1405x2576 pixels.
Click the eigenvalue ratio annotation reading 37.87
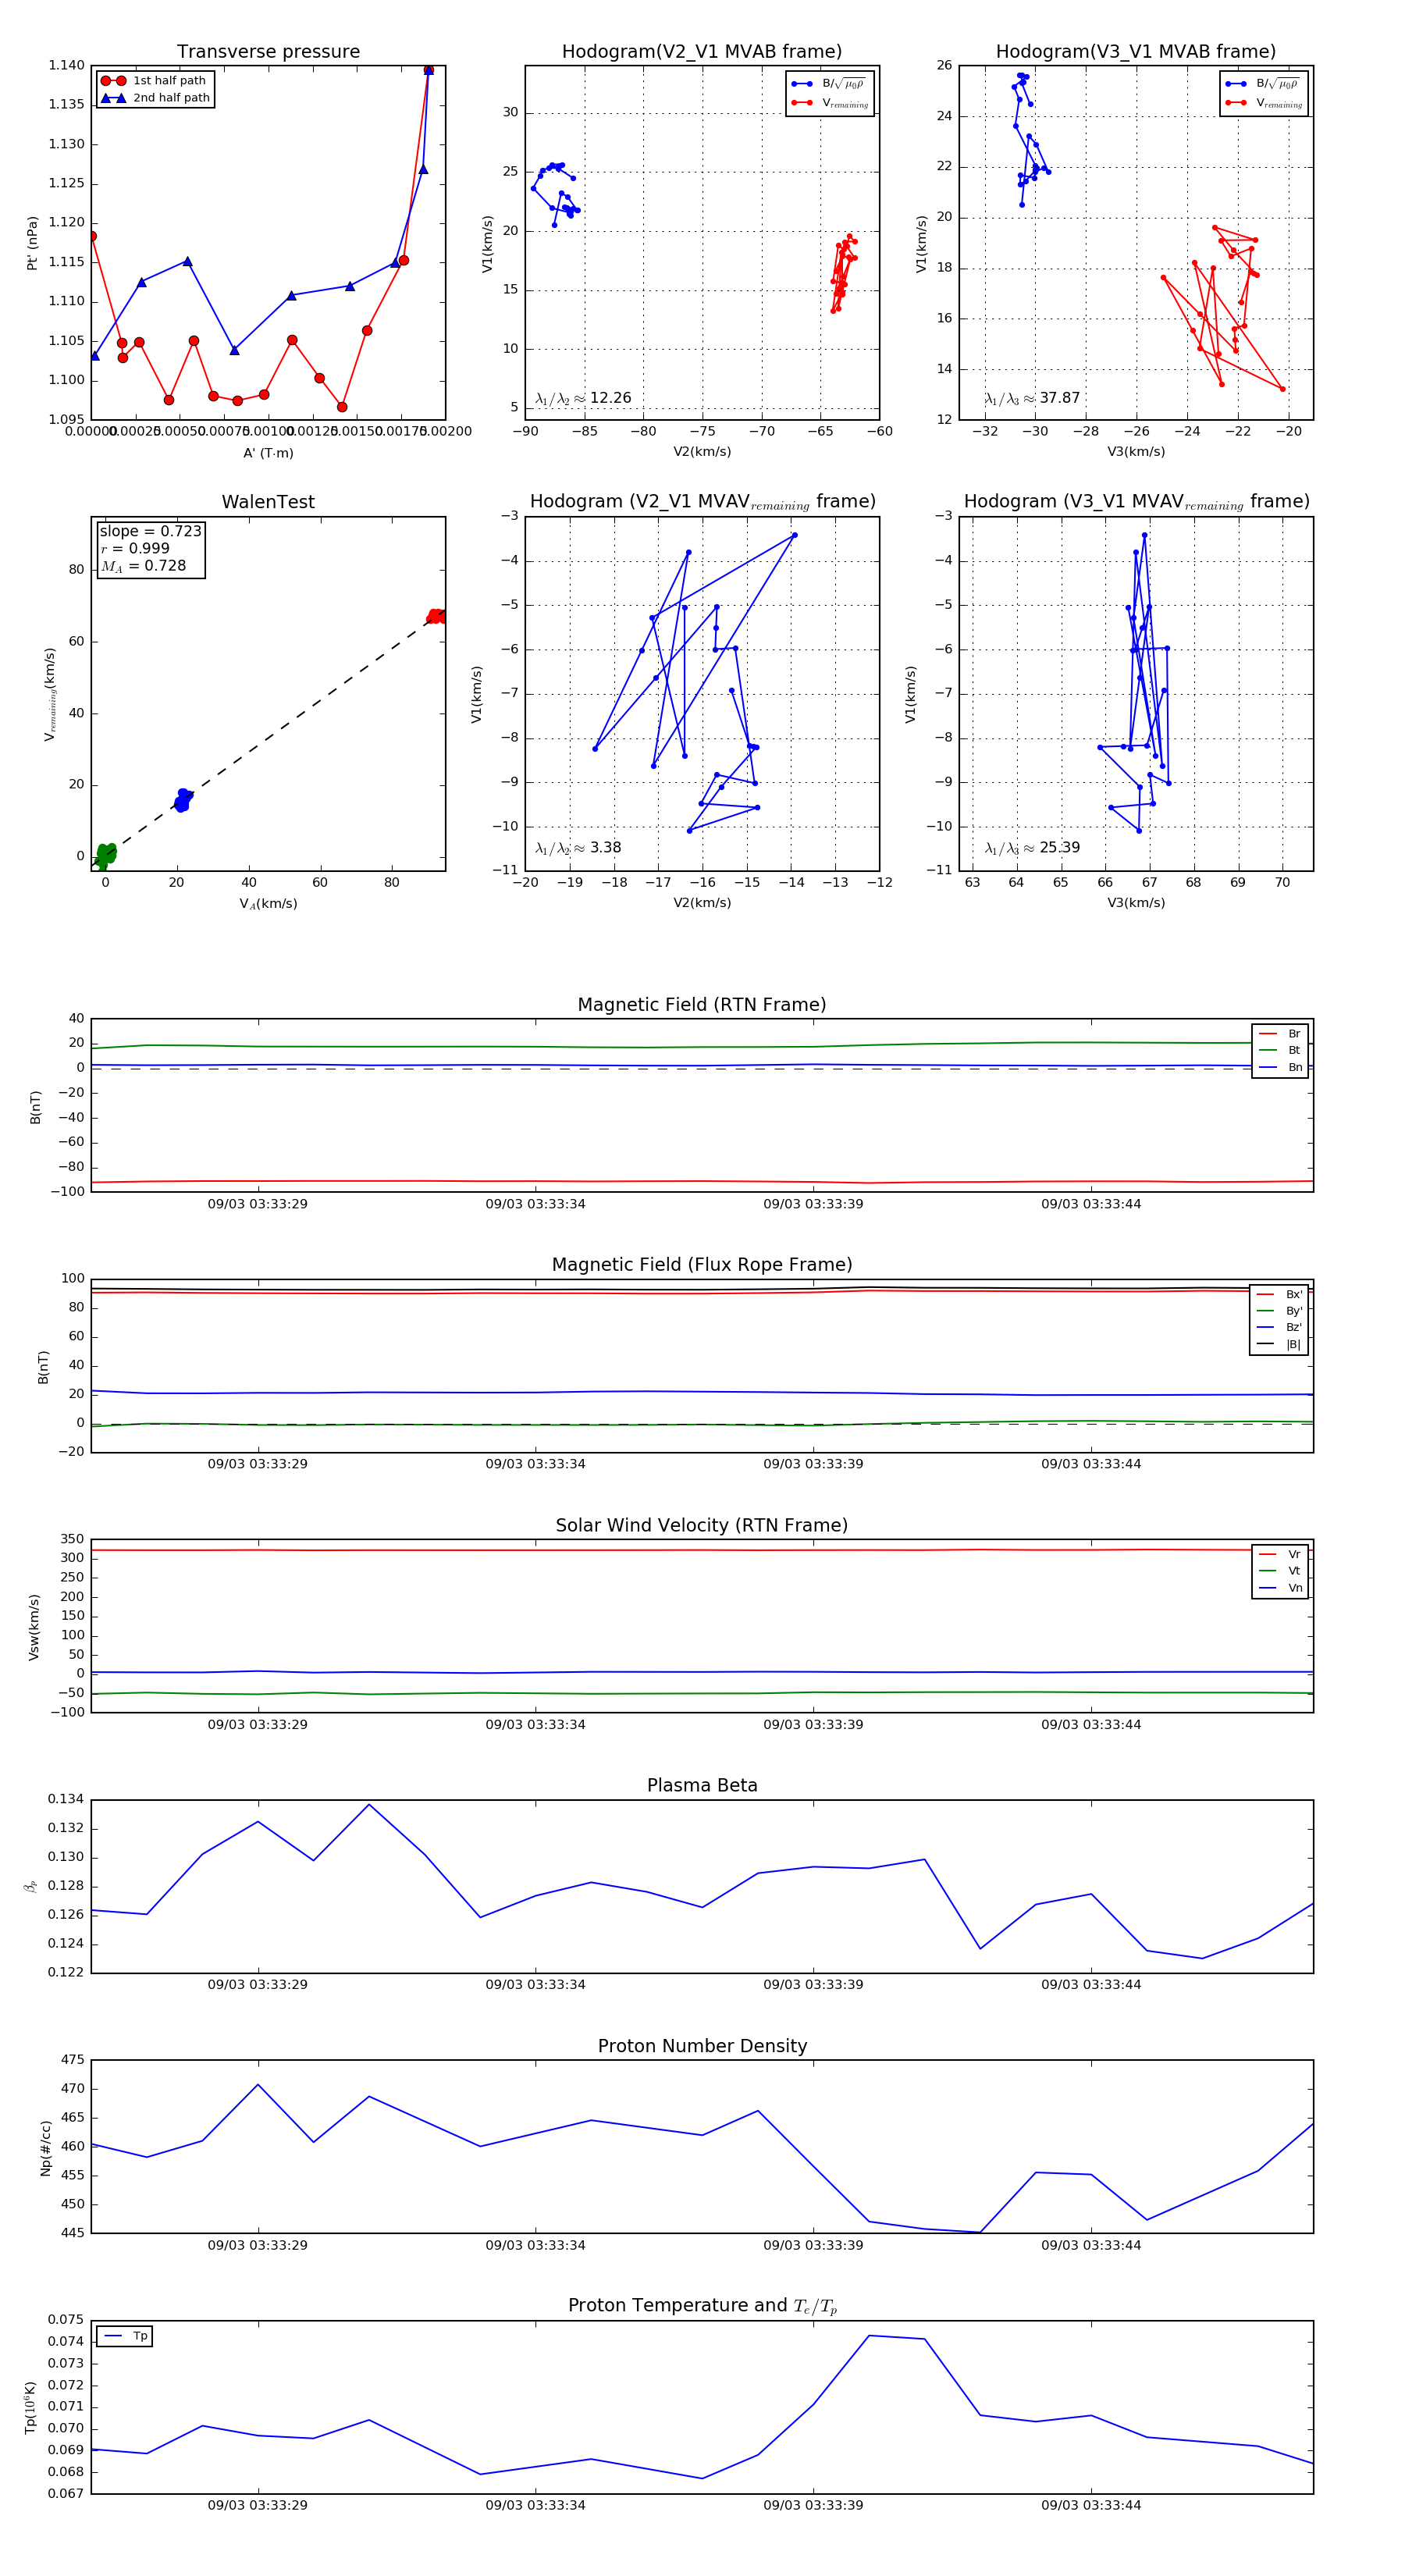[1032, 398]
